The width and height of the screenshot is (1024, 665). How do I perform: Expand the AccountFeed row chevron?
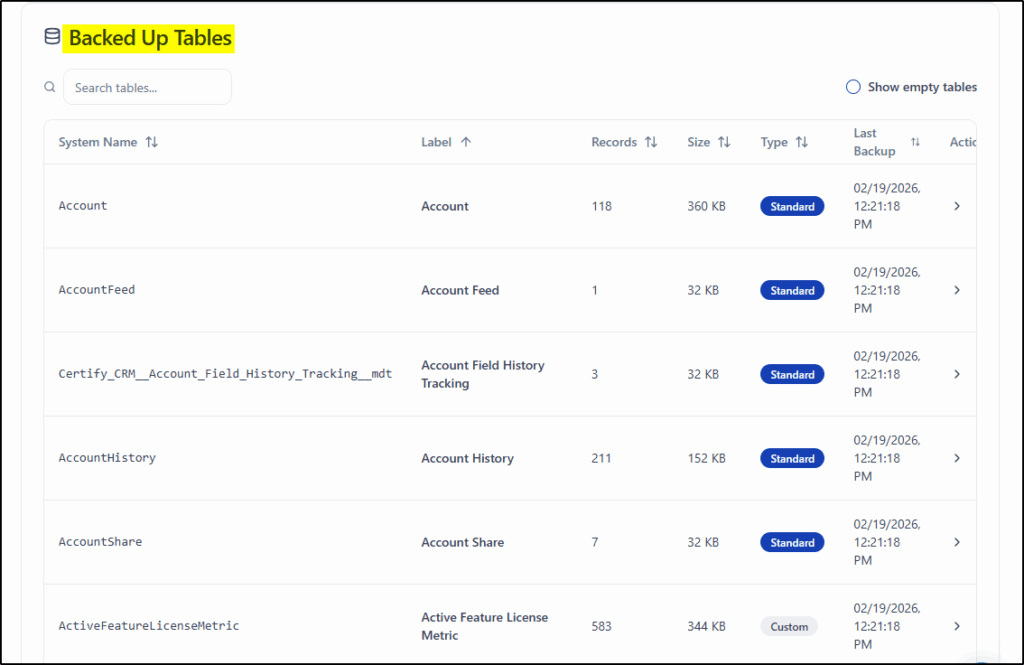(x=956, y=290)
